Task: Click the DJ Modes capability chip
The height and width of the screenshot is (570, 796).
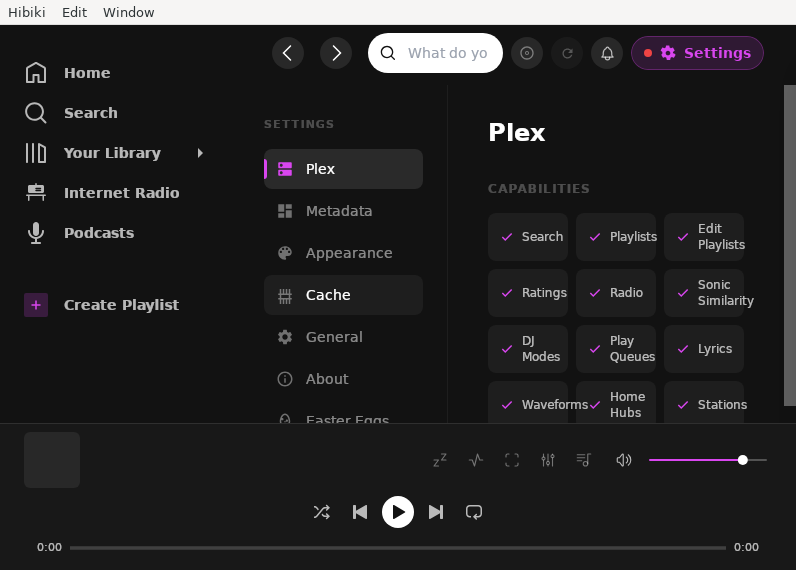Action: pos(528,349)
